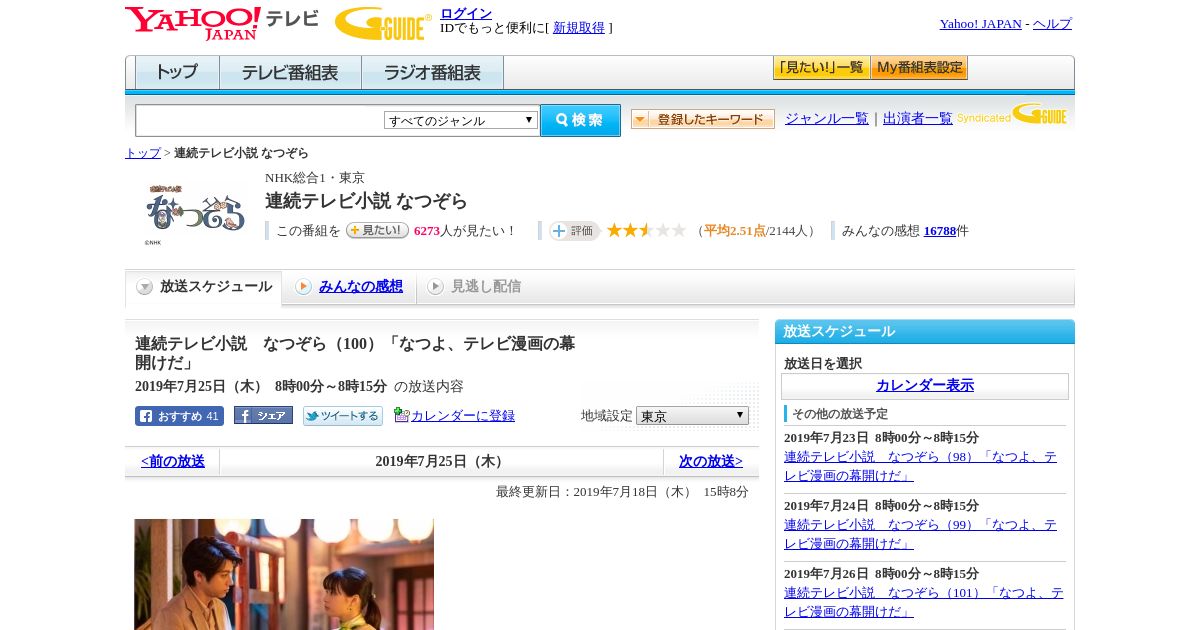Click the G-GUIDE logo in header

383,23
